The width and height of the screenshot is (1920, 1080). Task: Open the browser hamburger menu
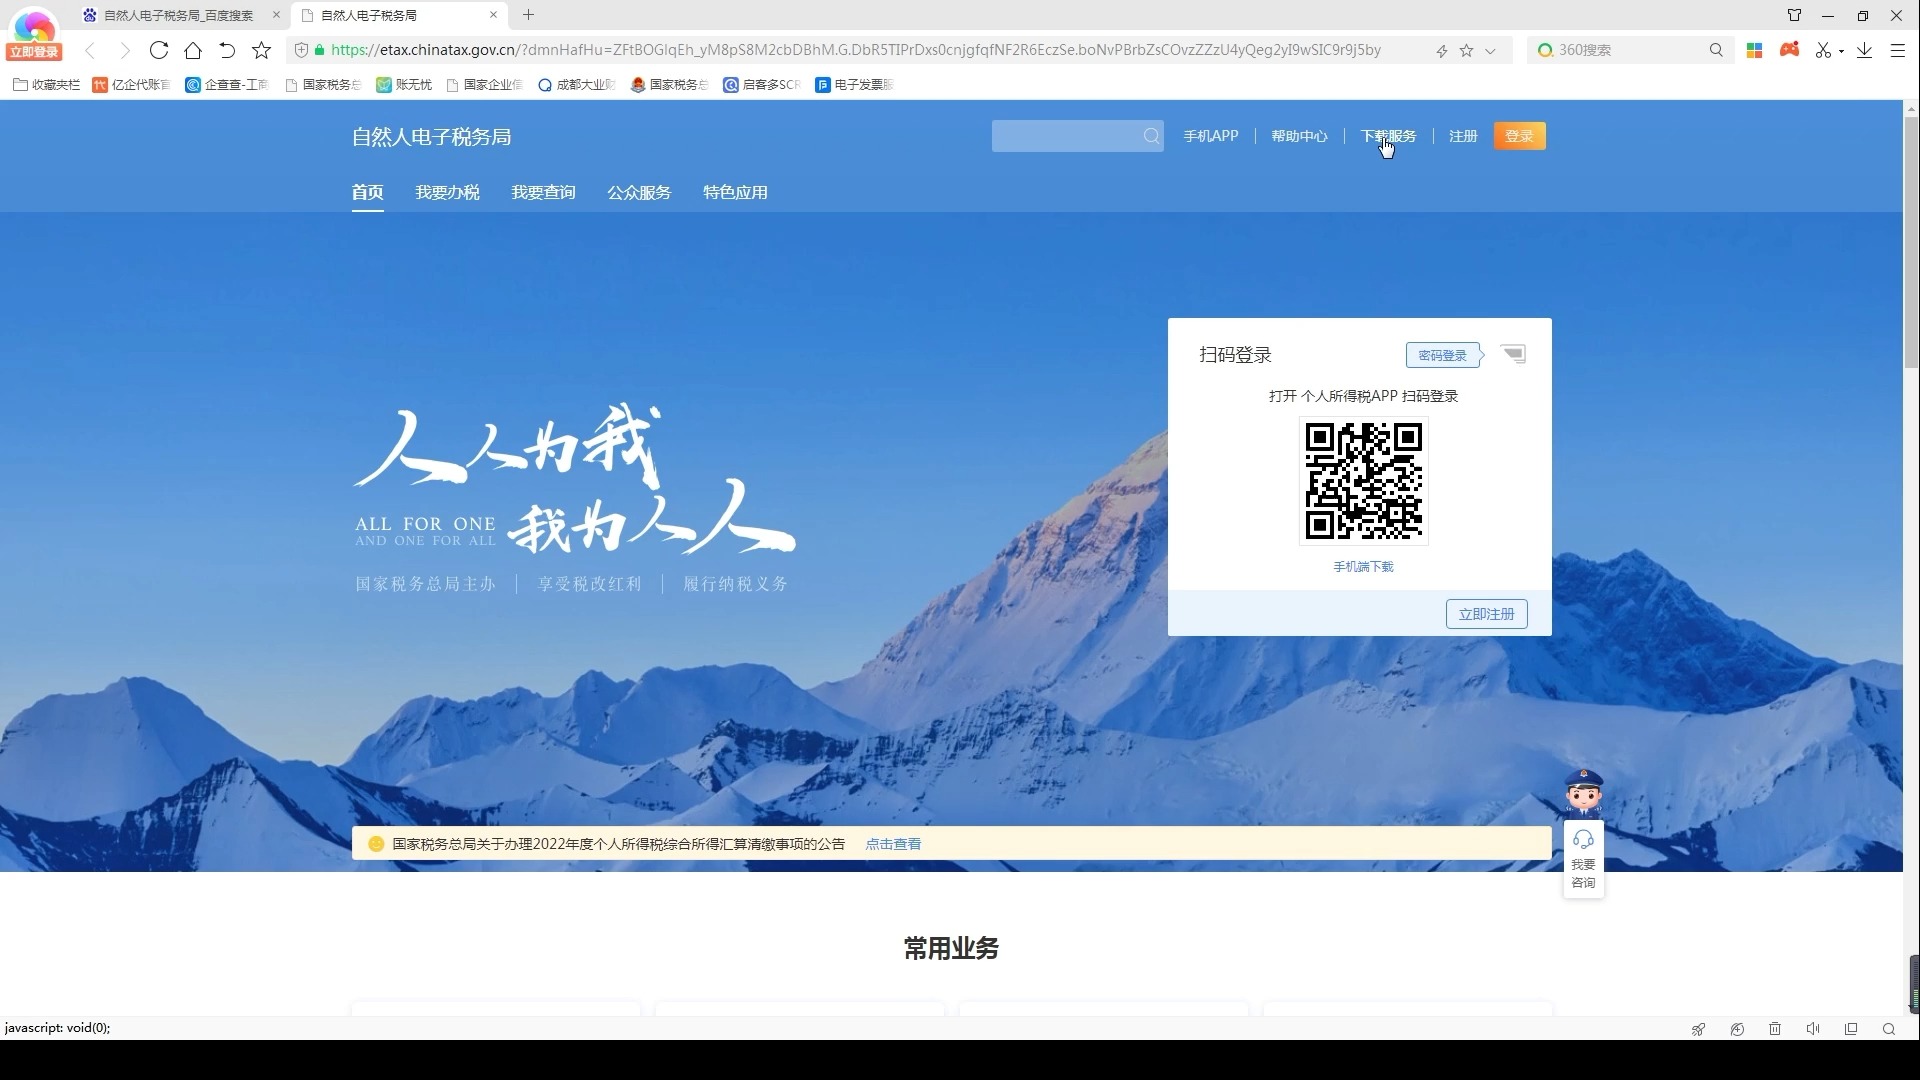(x=1897, y=50)
